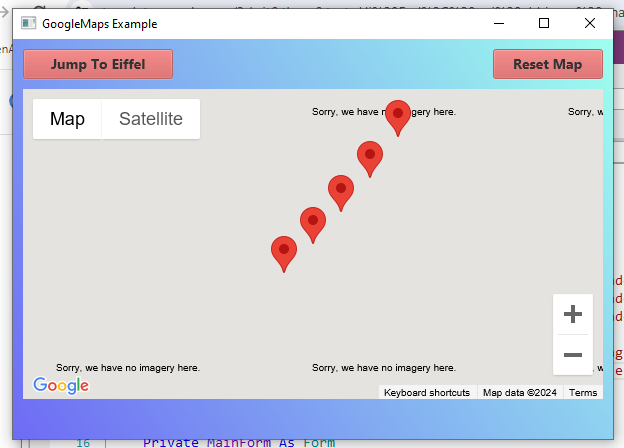
Task: Minimize the GoogleMaps Example window
Action: pyautogui.click(x=499, y=23)
